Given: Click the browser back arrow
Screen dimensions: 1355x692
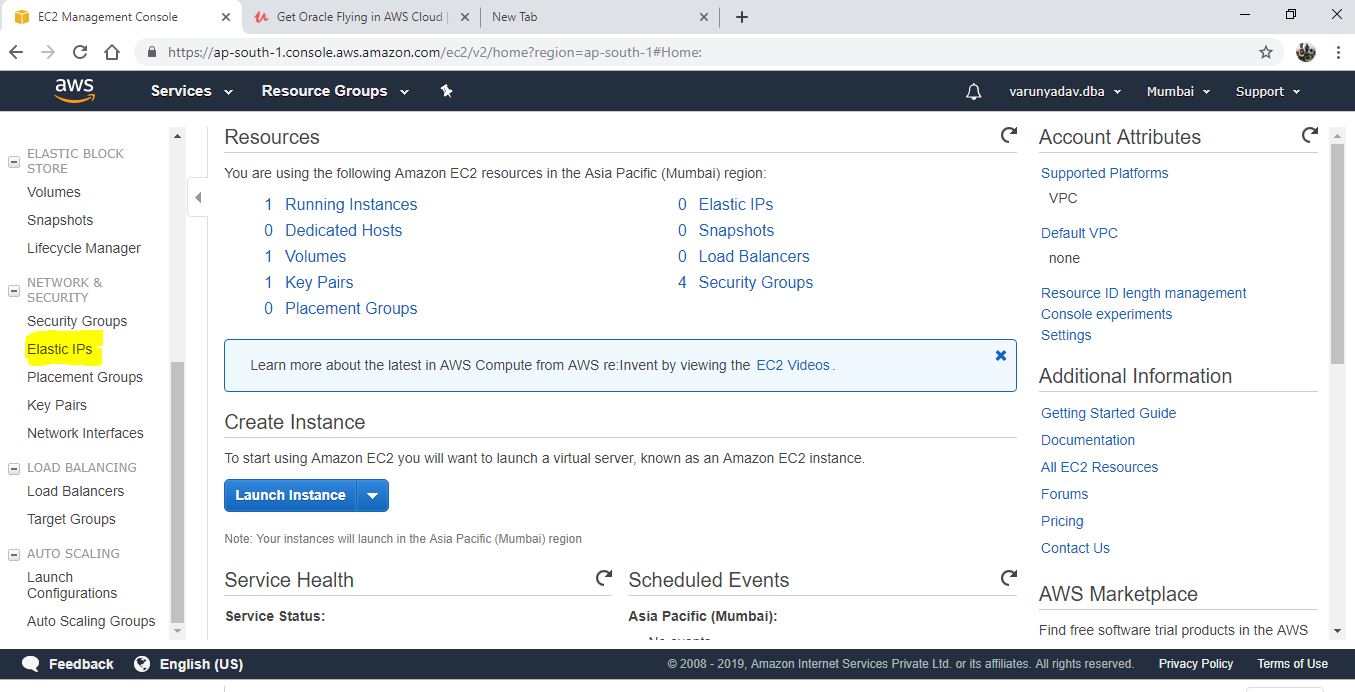Looking at the screenshot, I should pyautogui.click(x=16, y=52).
